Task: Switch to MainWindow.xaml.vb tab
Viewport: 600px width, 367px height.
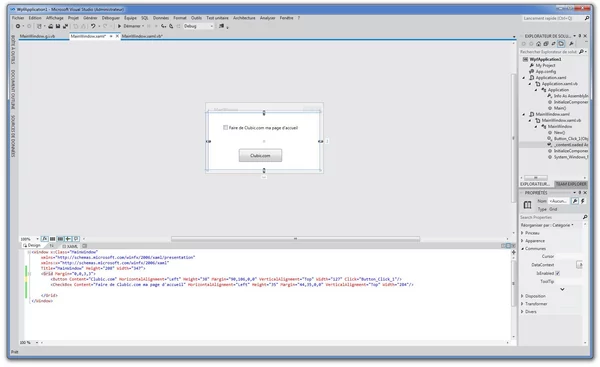Action: [x=142, y=36]
